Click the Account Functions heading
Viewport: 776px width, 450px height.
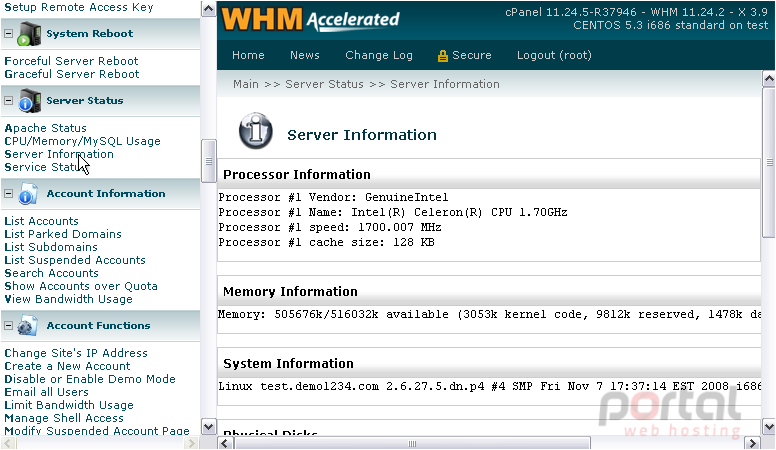(98, 326)
